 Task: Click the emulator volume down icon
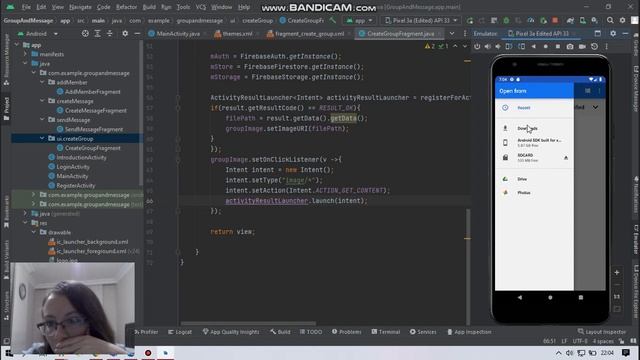tap(498, 47)
